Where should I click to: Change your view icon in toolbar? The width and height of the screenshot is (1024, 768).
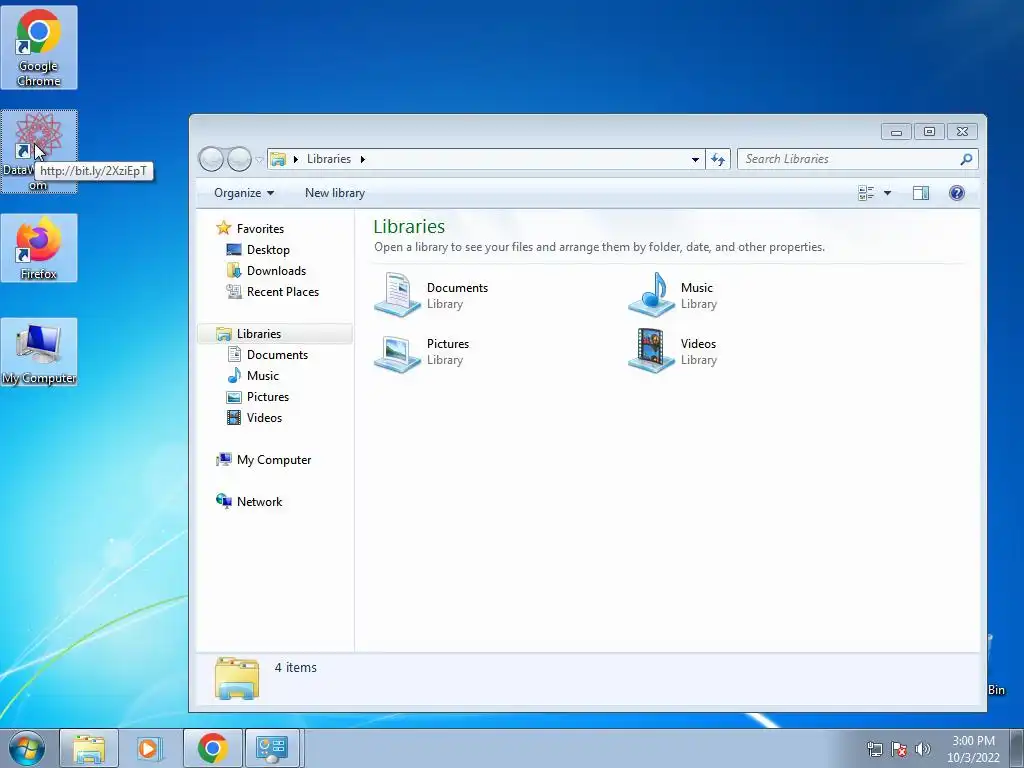[866, 193]
